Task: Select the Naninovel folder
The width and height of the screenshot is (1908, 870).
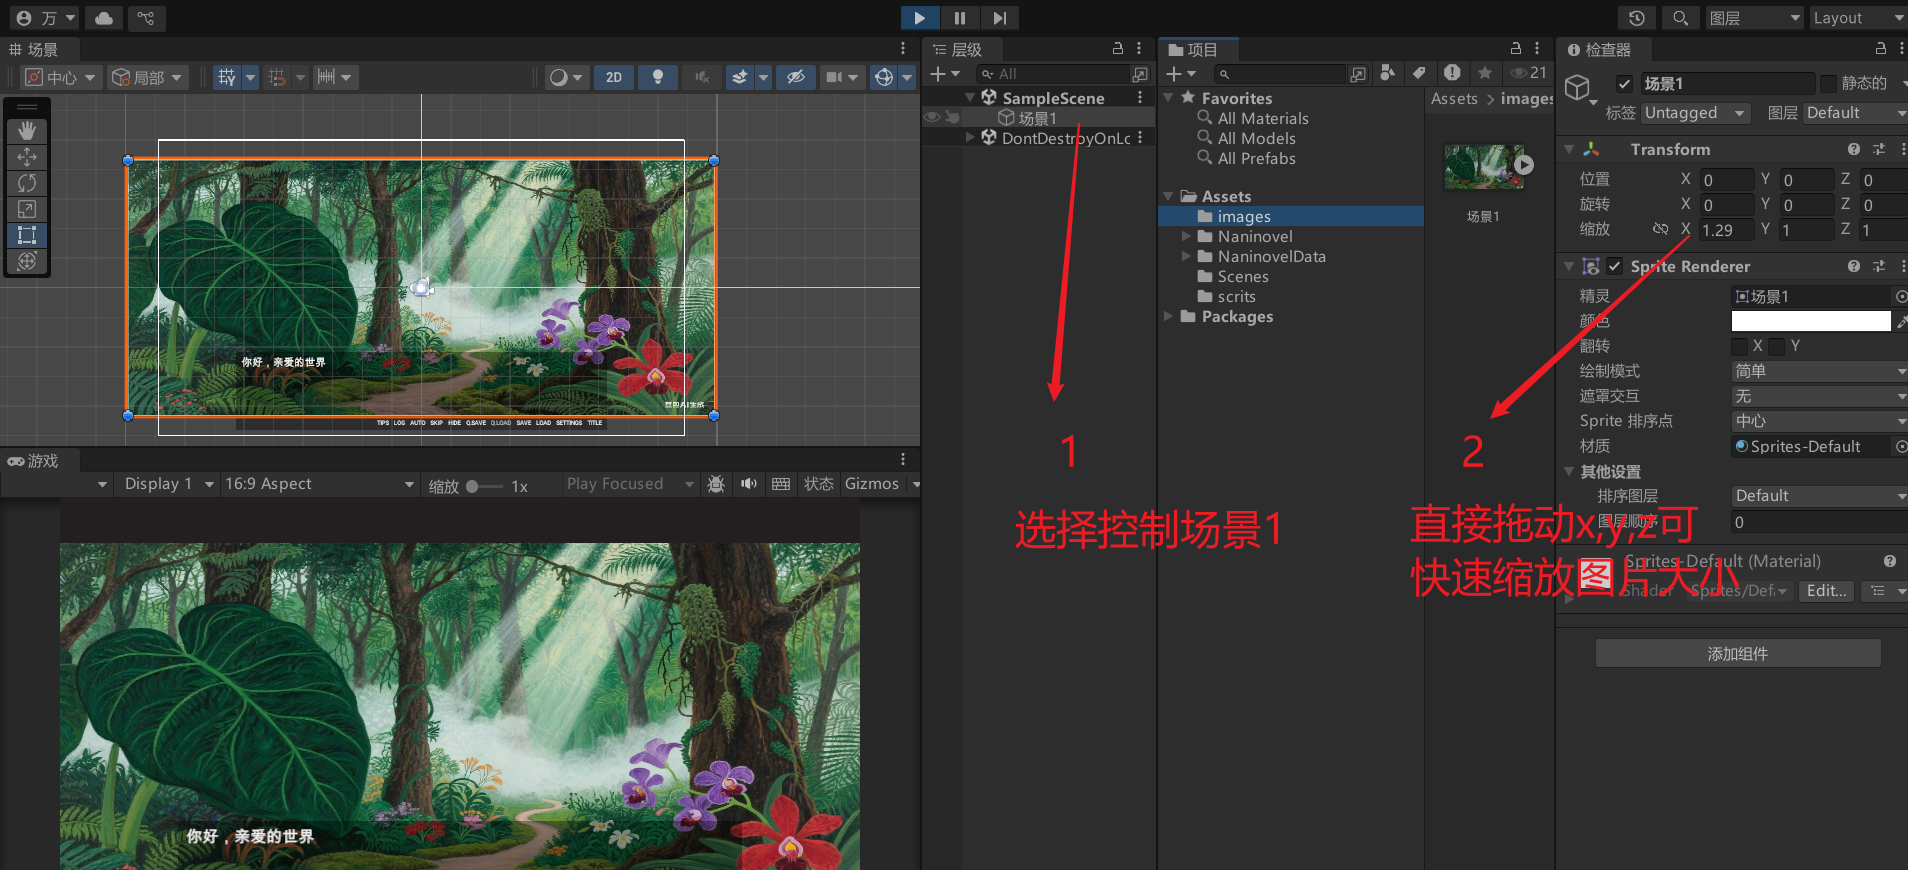Action: (x=1255, y=236)
